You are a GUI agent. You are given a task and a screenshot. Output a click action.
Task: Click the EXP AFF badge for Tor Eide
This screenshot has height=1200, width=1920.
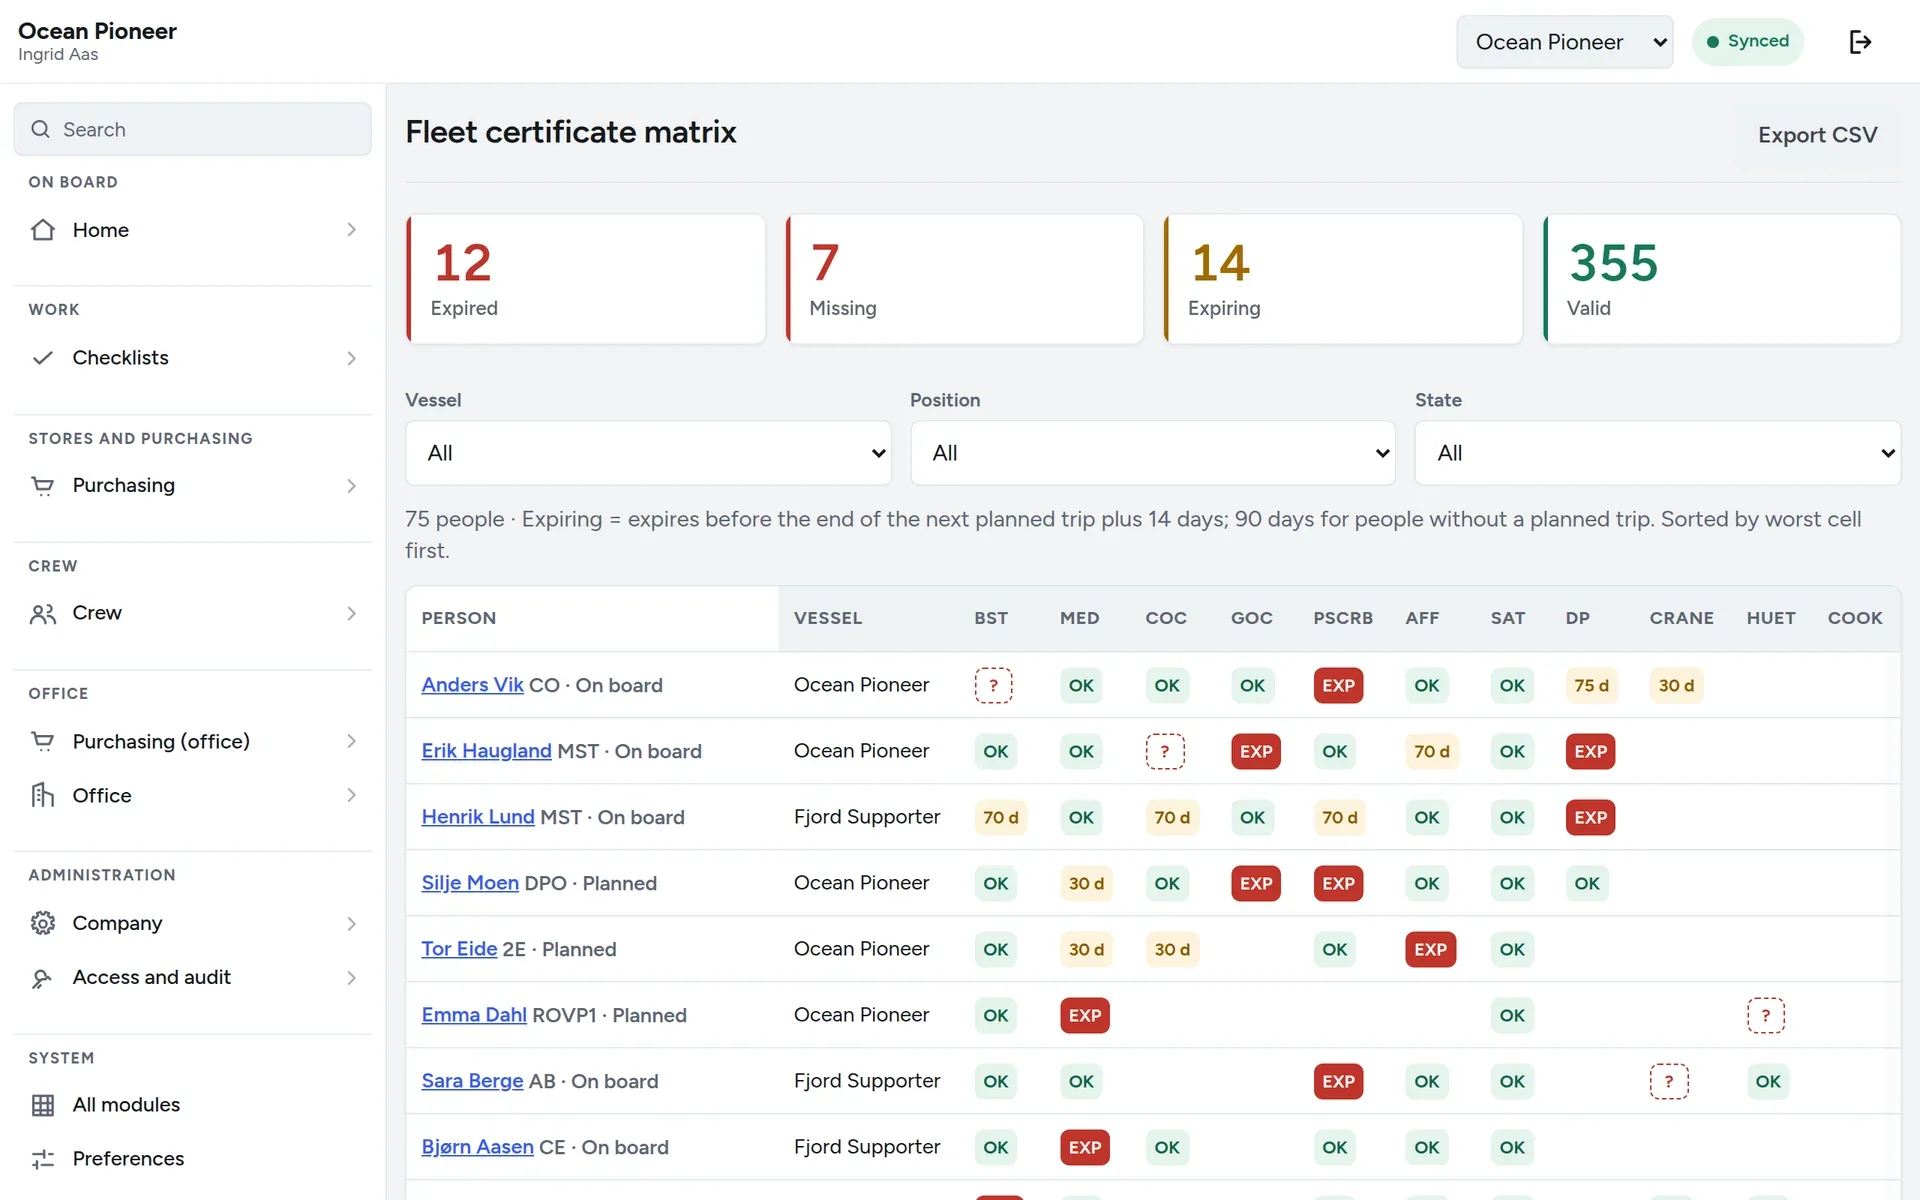click(x=1430, y=950)
